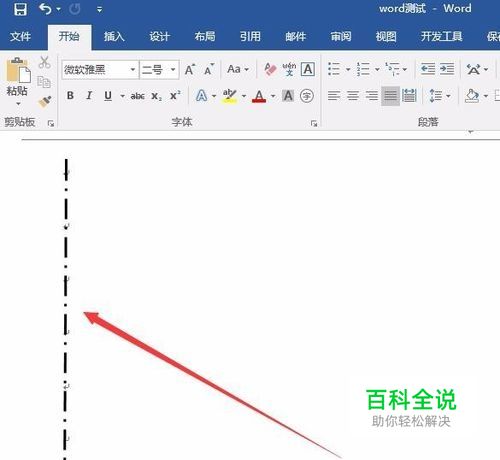Decrease font size with the shrink font icon
The height and width of the screenshot is (460, 500).
(209, 69)
